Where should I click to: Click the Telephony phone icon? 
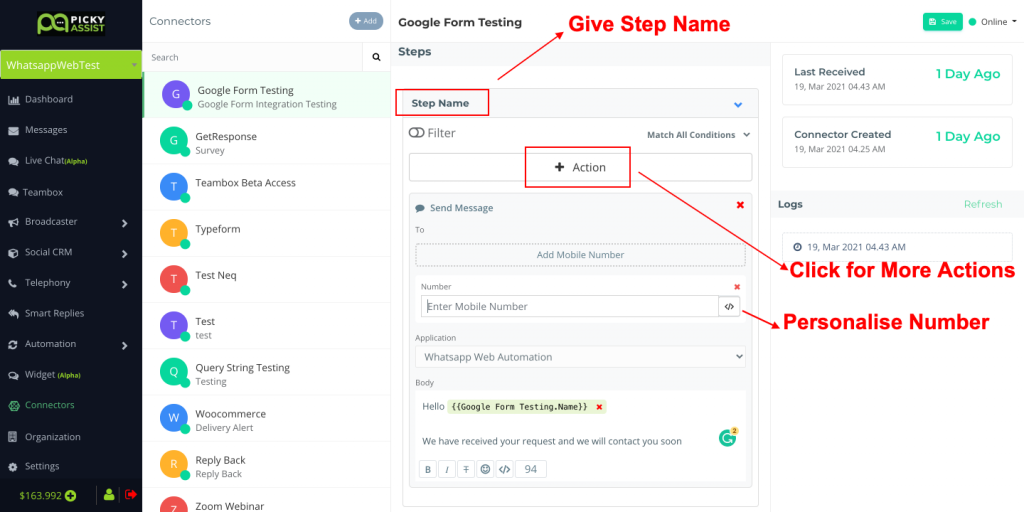(x=13, y=283)
